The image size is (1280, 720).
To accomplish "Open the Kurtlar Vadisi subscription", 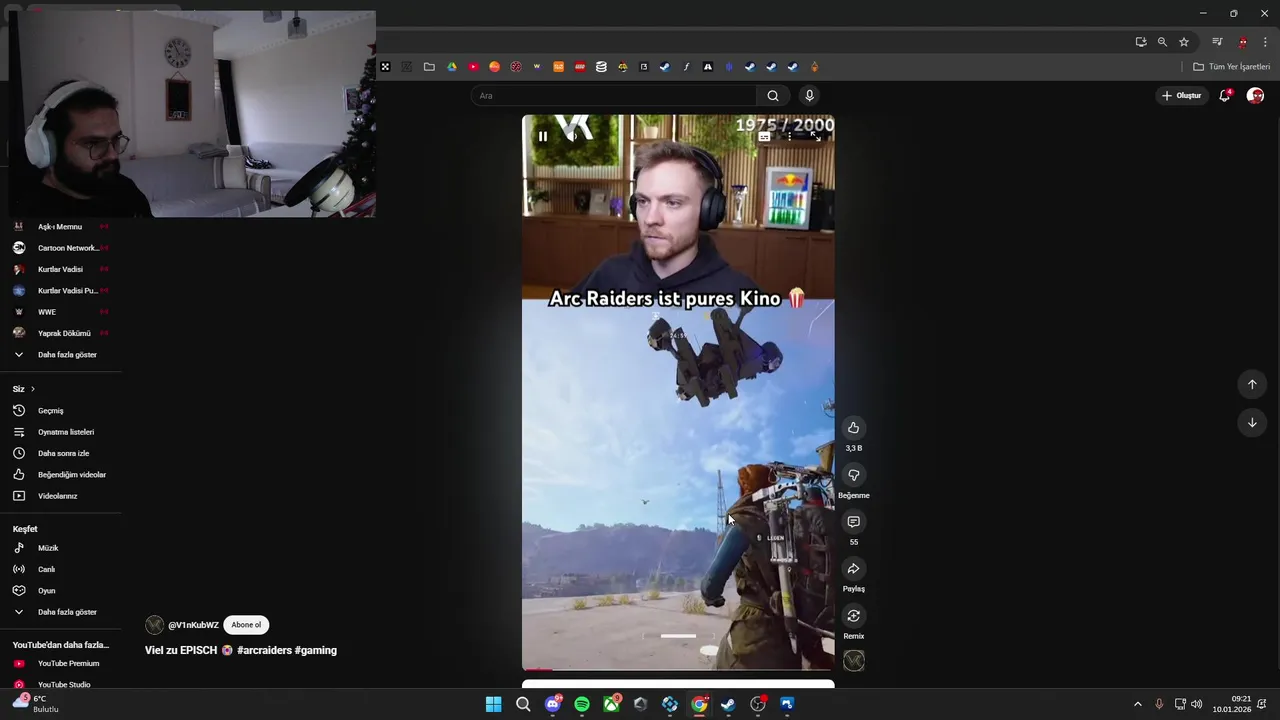I will click(60, 269).
